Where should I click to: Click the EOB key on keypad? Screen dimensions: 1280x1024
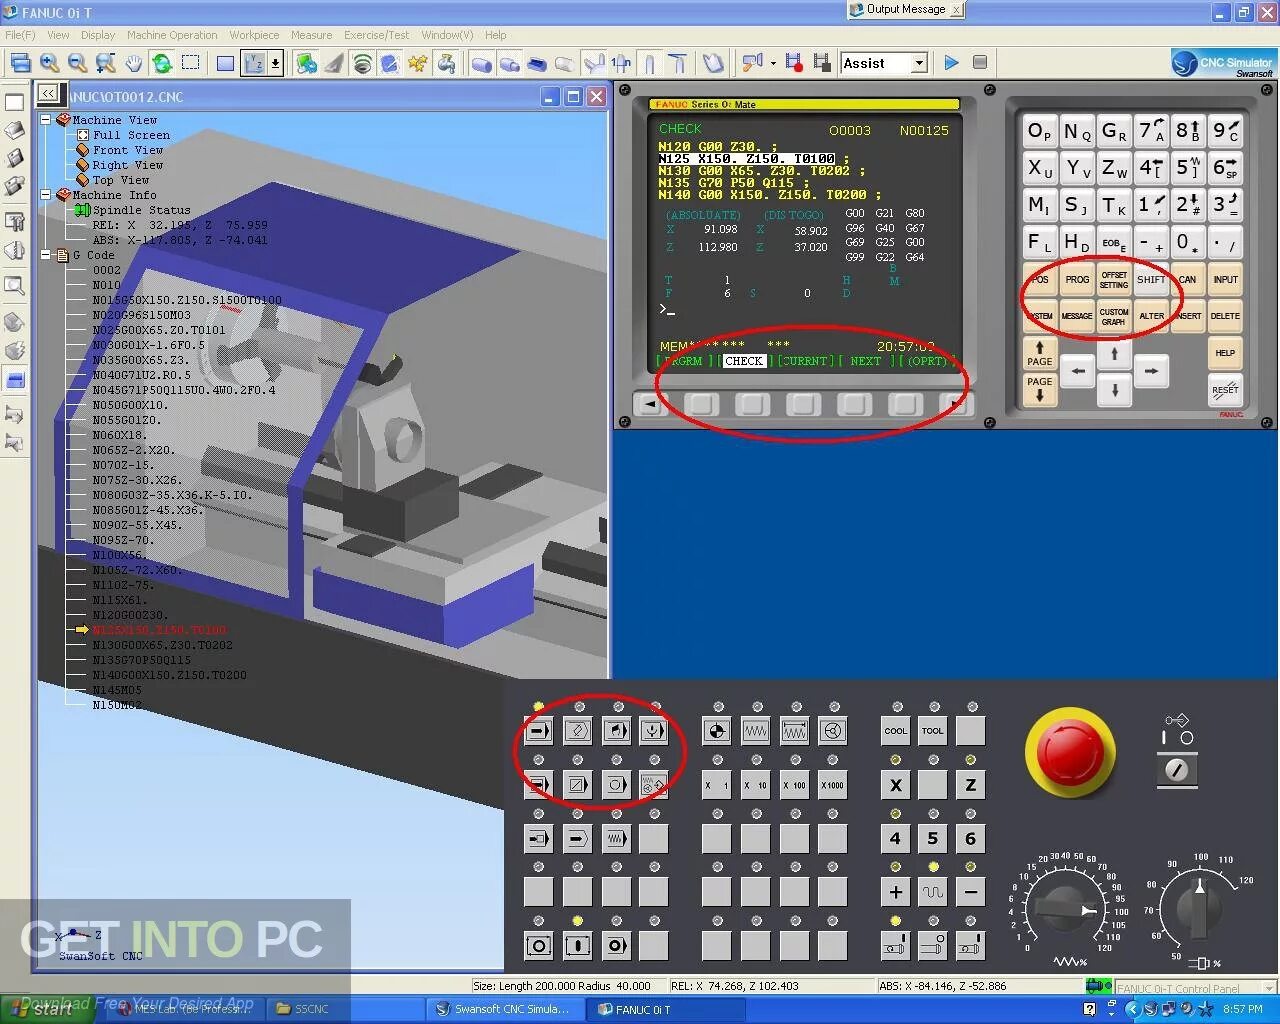pos(1114,242)
